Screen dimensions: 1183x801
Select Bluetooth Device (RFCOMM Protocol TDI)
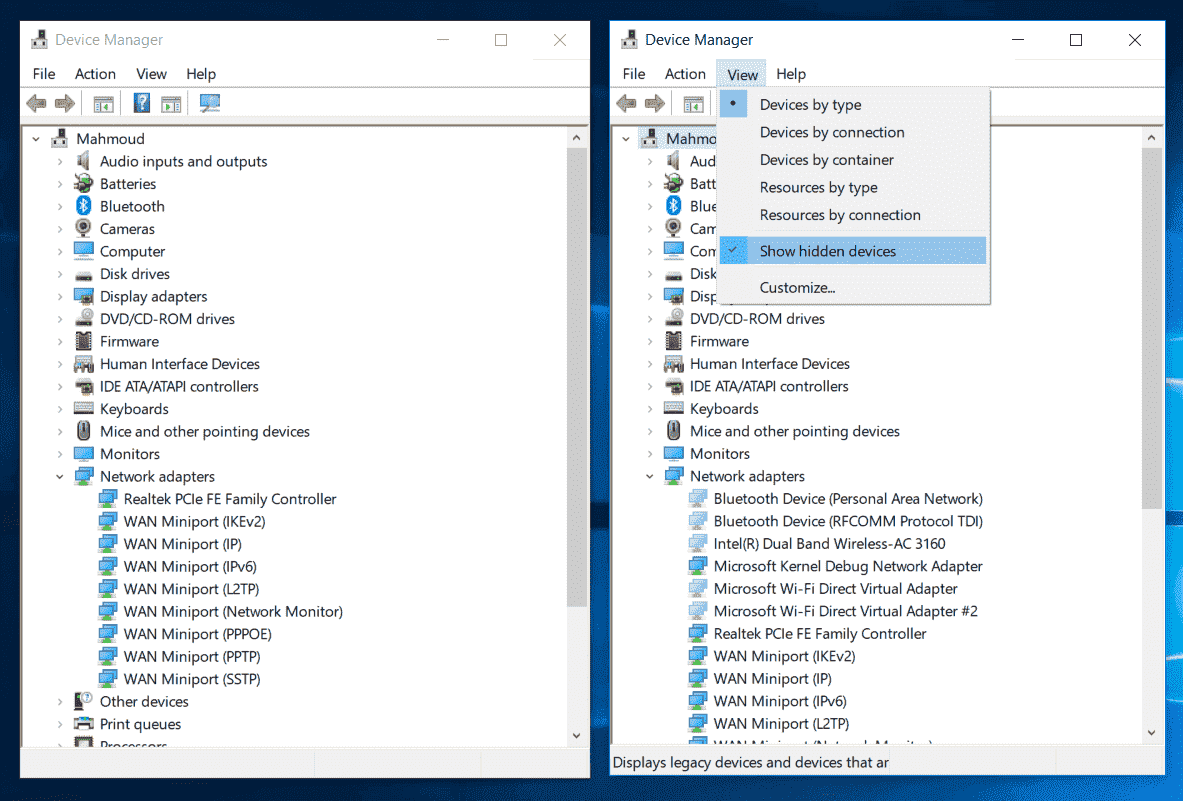click(x=848, y=521)
